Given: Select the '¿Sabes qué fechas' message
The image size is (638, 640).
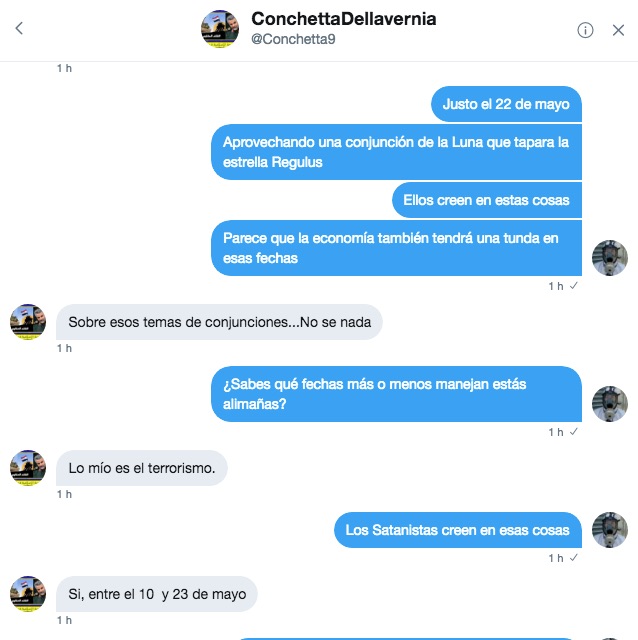Looking at the screenshot, I should 396,394.
